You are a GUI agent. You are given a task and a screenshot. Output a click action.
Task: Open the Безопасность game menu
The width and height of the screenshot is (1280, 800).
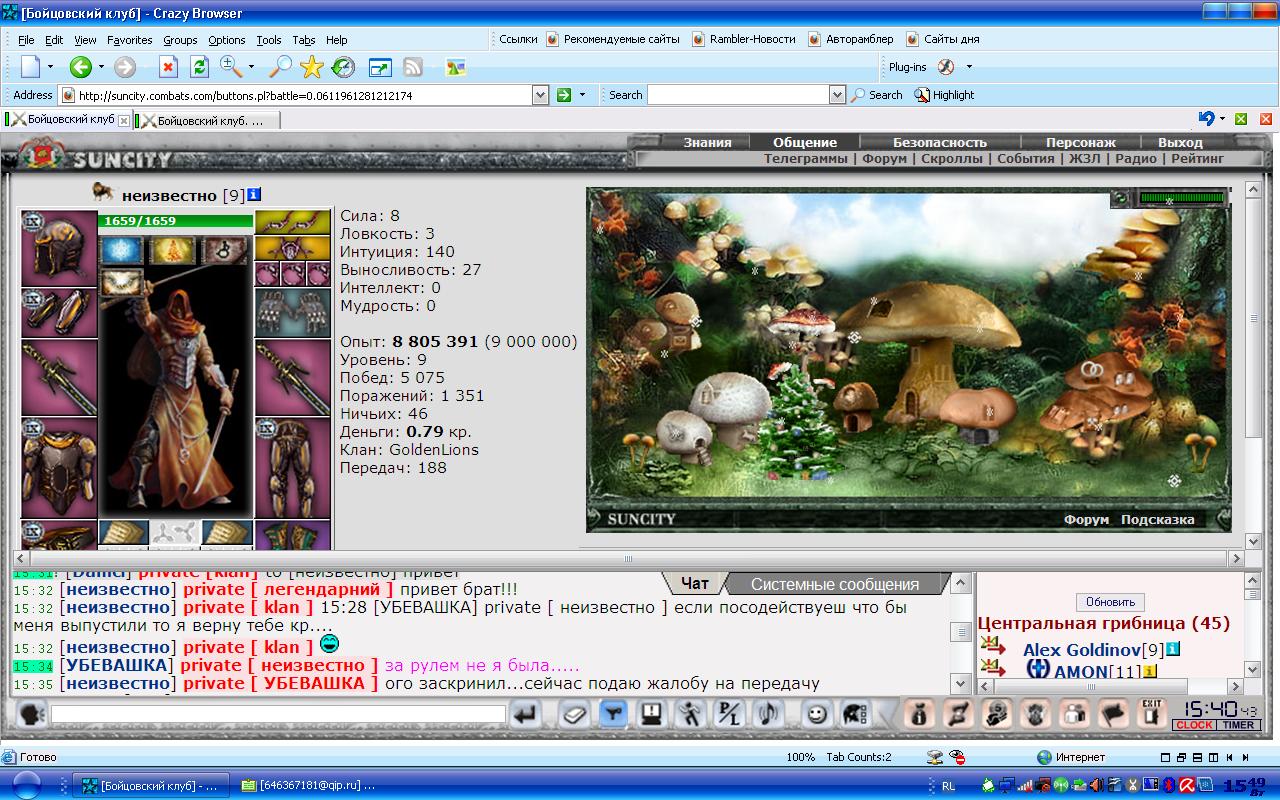coord(939,142)
